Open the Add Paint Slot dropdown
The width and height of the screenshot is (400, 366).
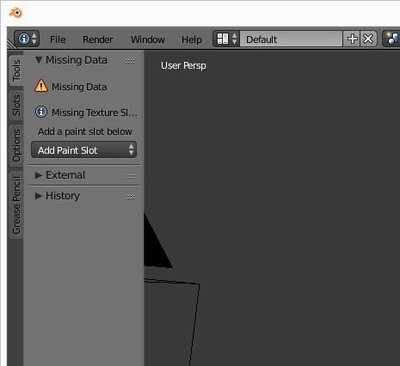click(x=84, y=150)
